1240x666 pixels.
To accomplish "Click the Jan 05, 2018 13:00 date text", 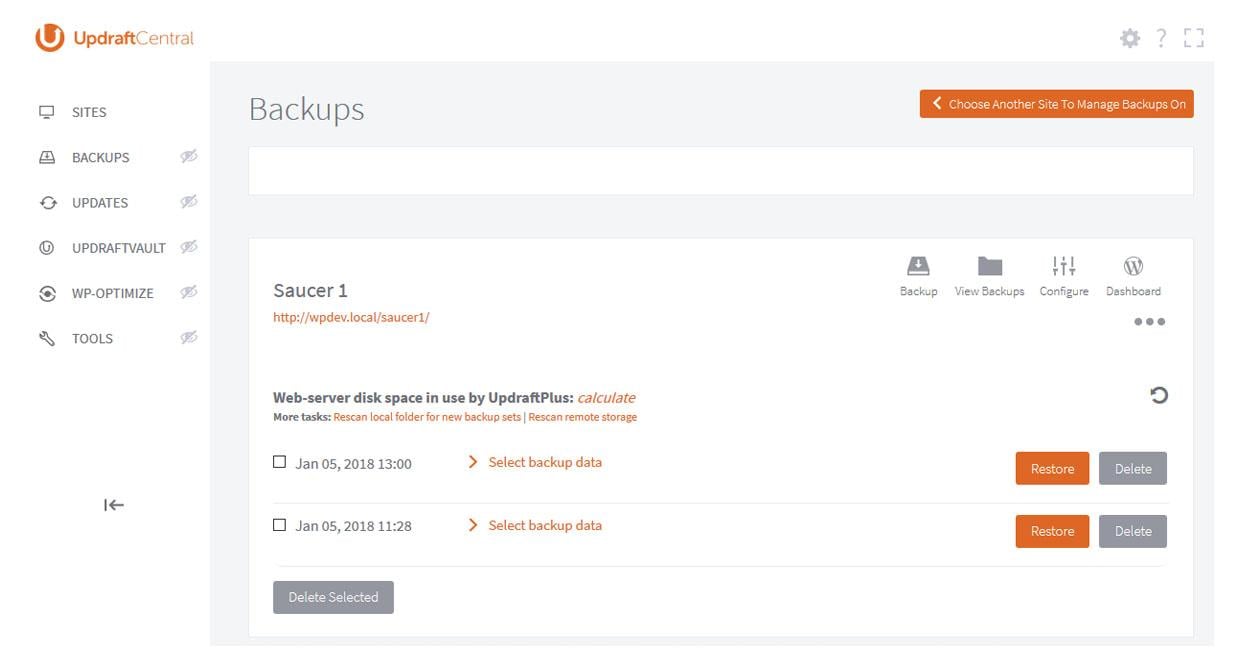I will [x=353, y=463].
